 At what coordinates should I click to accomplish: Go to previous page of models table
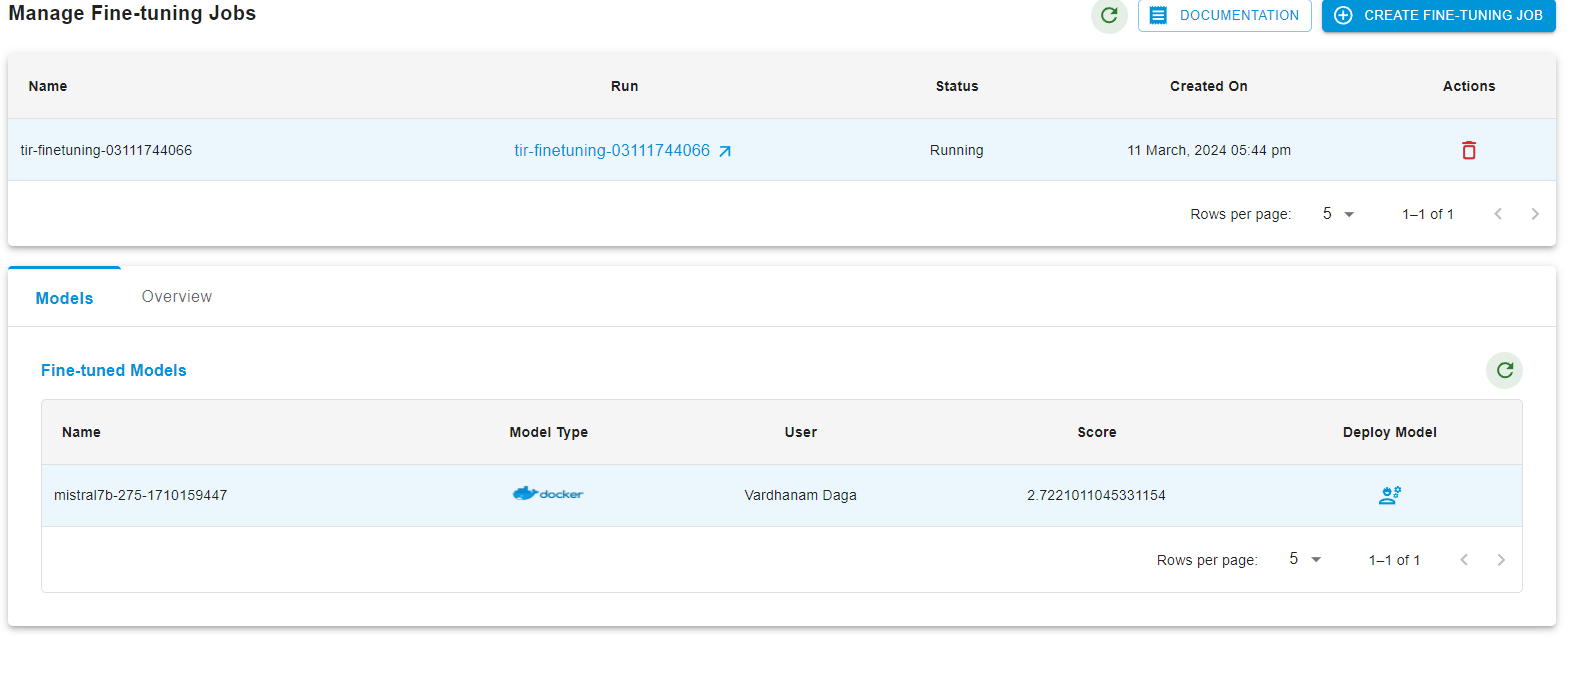(1464, 560)
